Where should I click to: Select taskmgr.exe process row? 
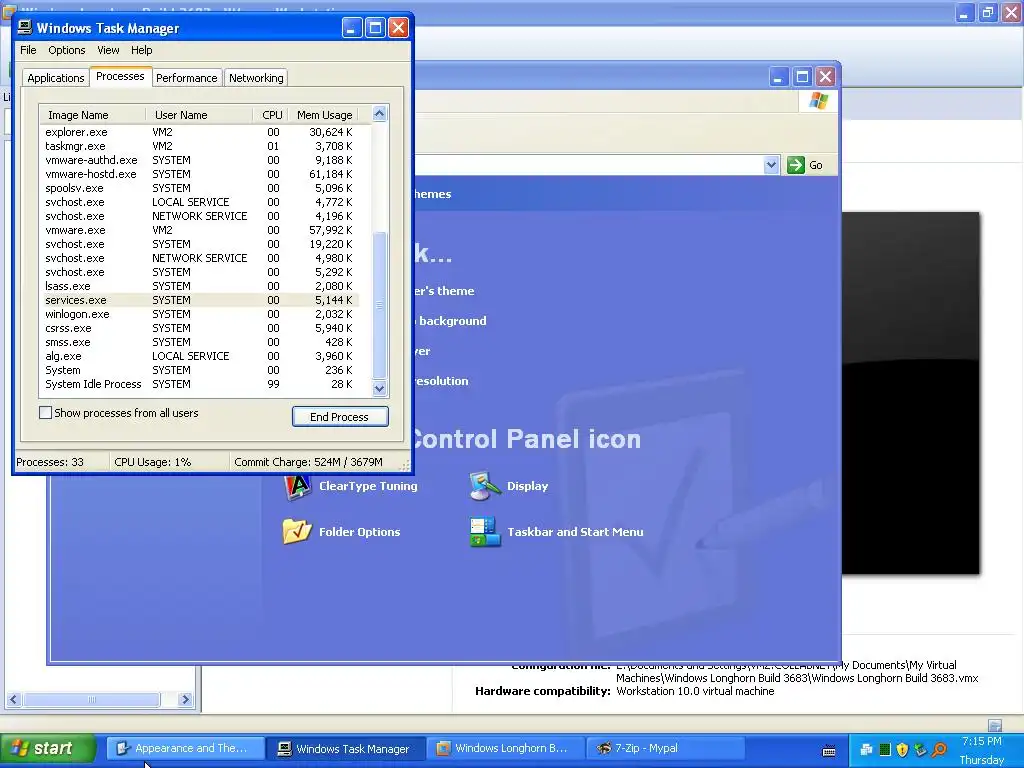(199, 146)
